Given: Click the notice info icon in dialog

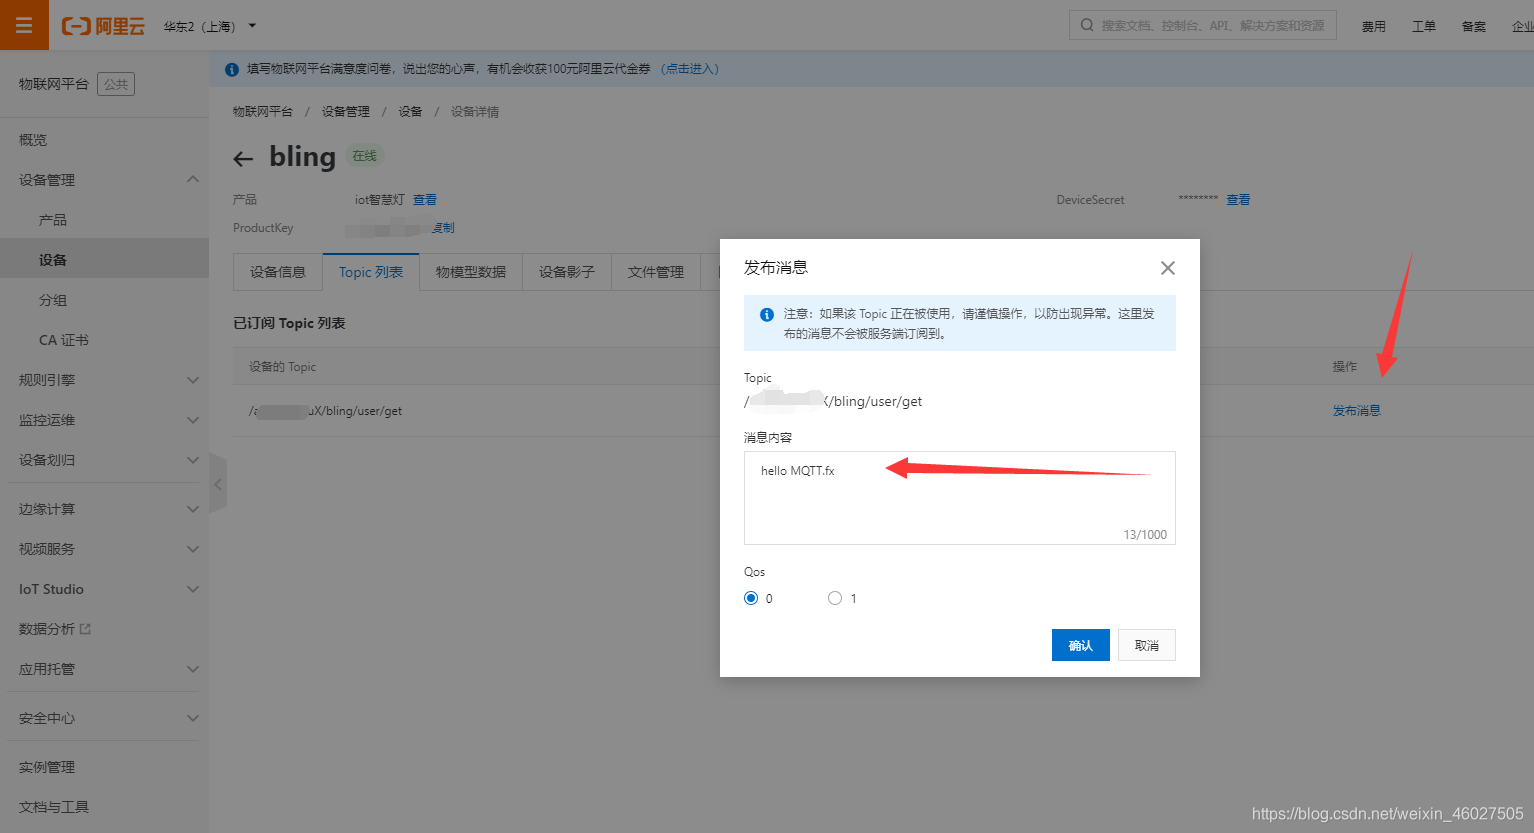Looking at the screenshot, I should coord(767,314).
